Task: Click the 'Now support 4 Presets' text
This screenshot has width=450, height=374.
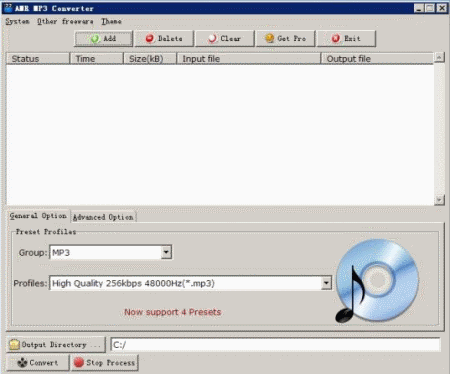Action: pyautogui.click(x=173, y=312)
